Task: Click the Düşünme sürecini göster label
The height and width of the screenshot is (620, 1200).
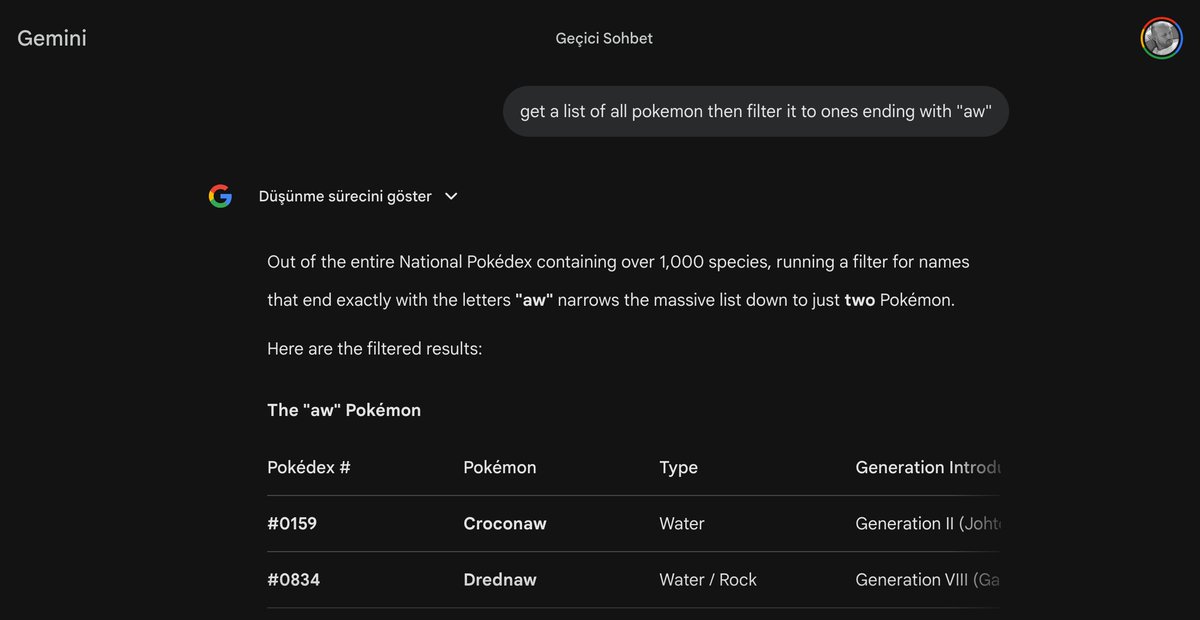Action: (345, 197)
